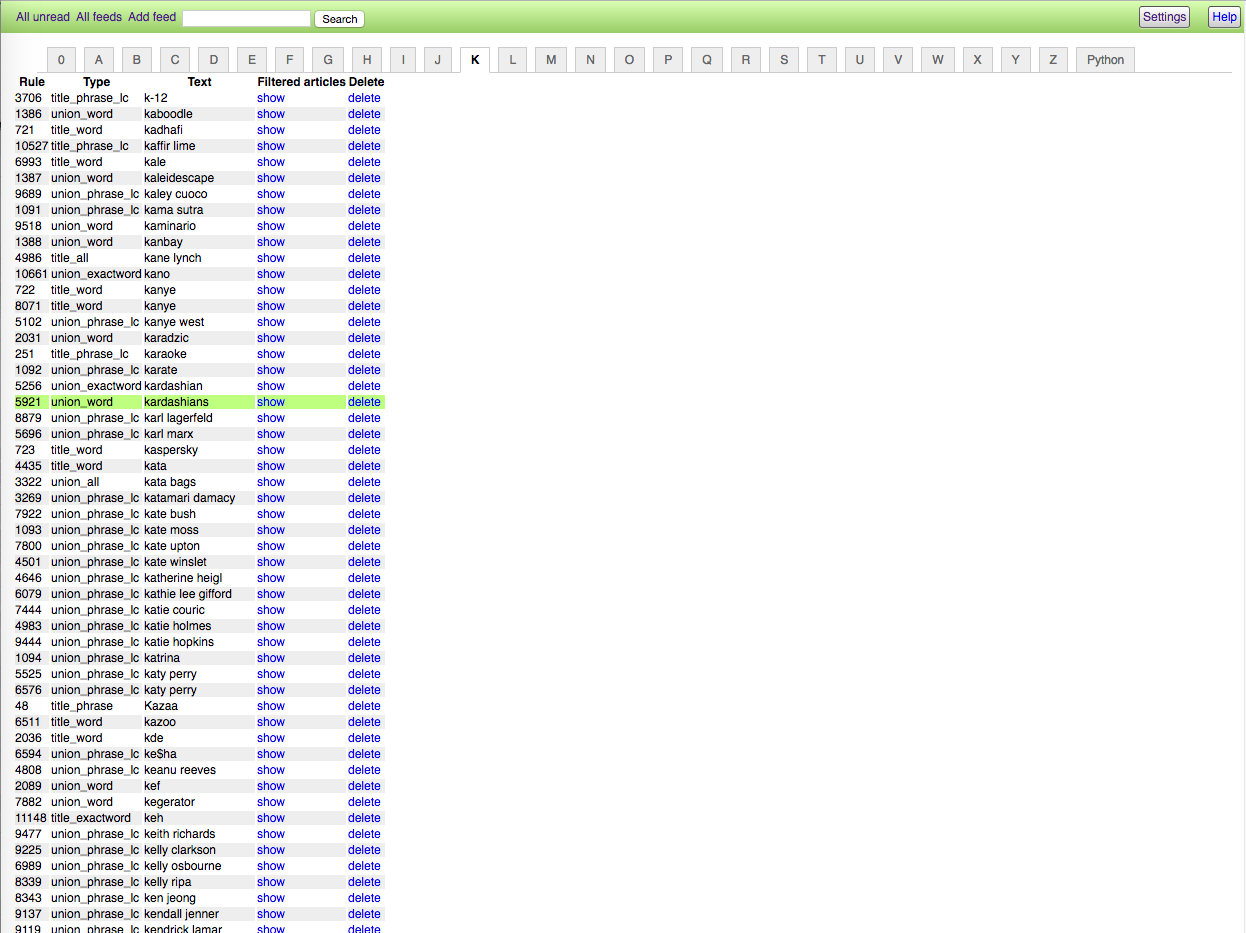Delete the keanu reeves rule

point(364,770)
